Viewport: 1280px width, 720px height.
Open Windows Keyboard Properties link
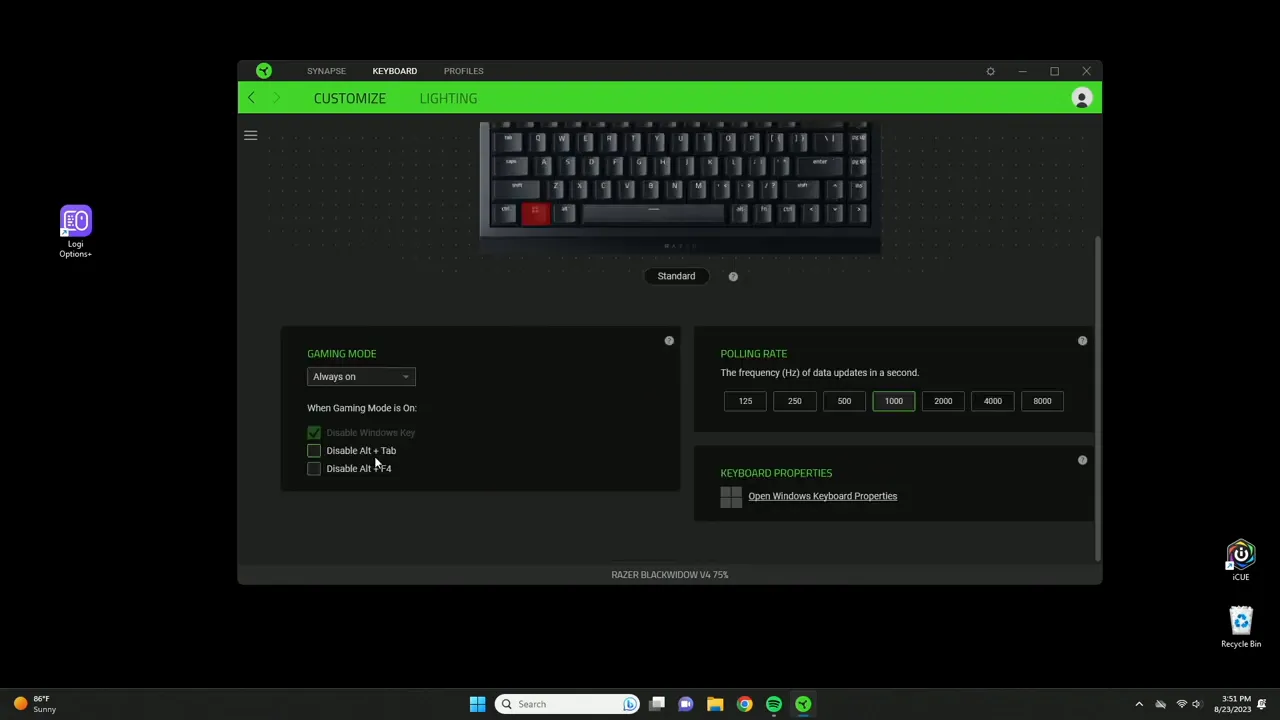[x=822, y=496]
